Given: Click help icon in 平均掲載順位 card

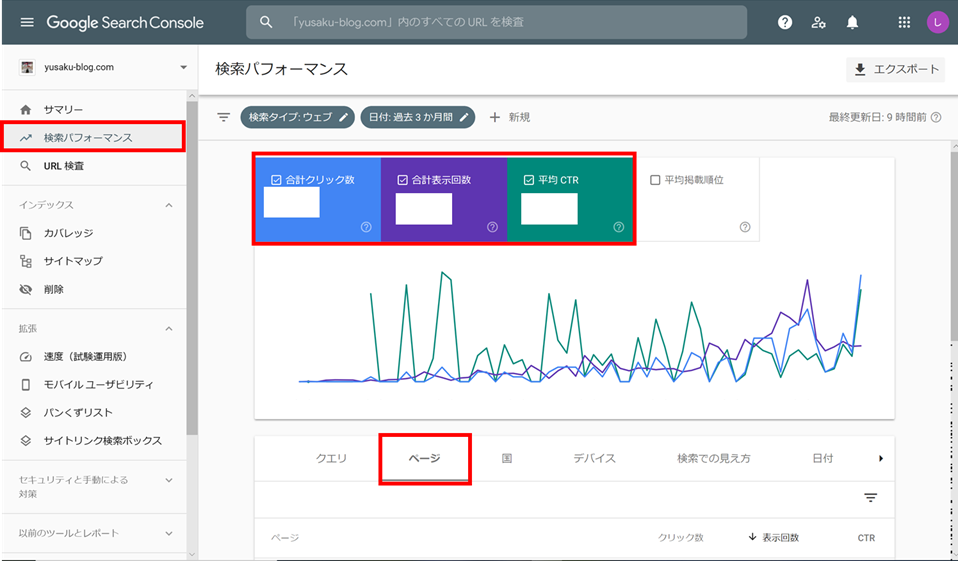Looking at the screenshot, I should 745,227.
